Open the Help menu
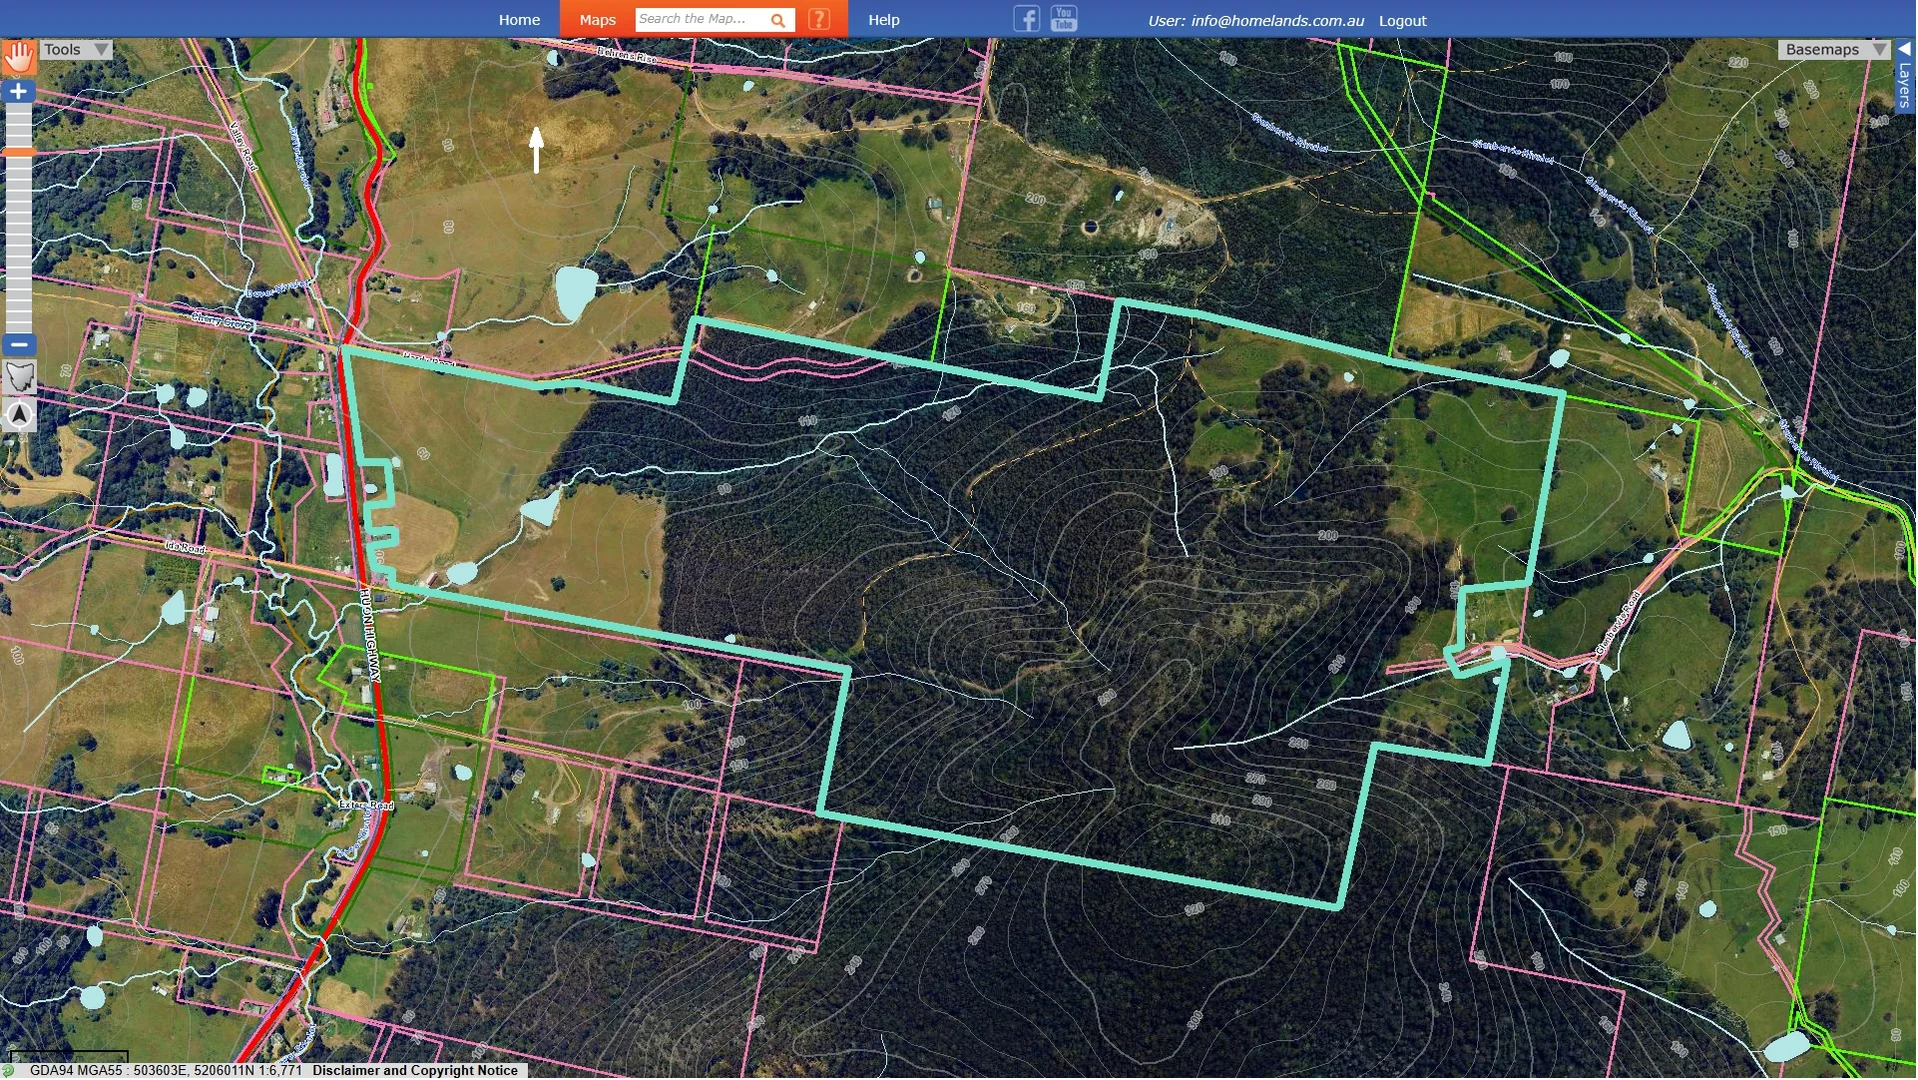The width and height of the screenshot is (1918, 1080). point(884,19)
